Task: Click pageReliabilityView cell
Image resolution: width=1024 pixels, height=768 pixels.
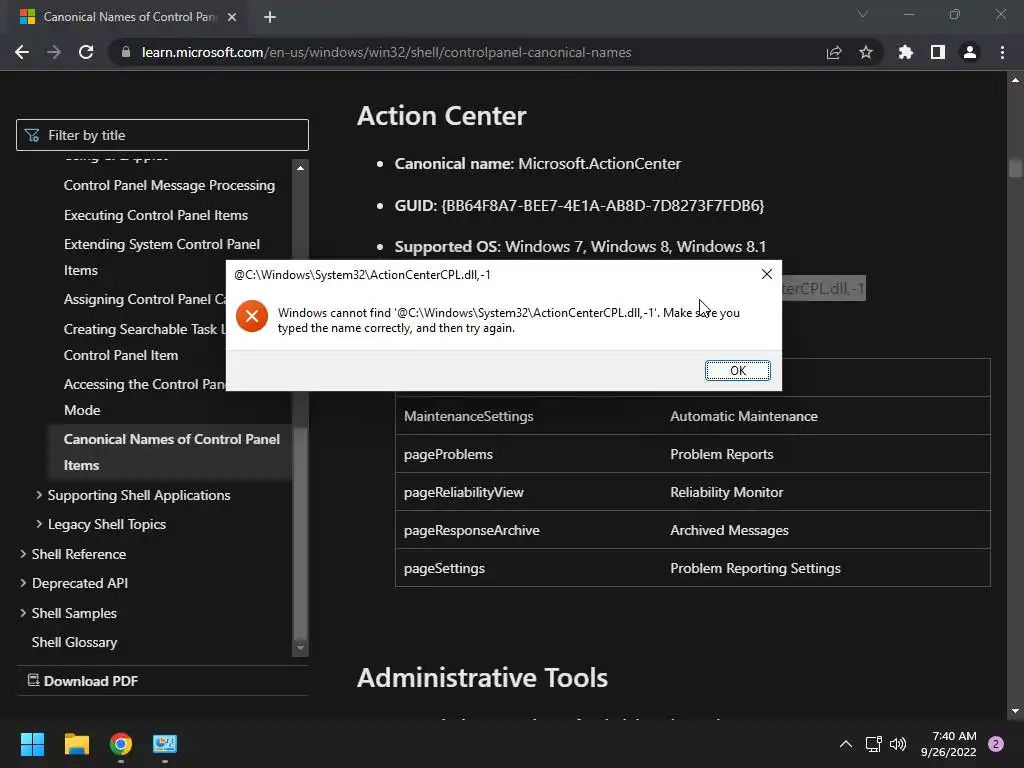Action: pyautogui.click(x=463, y=492)
